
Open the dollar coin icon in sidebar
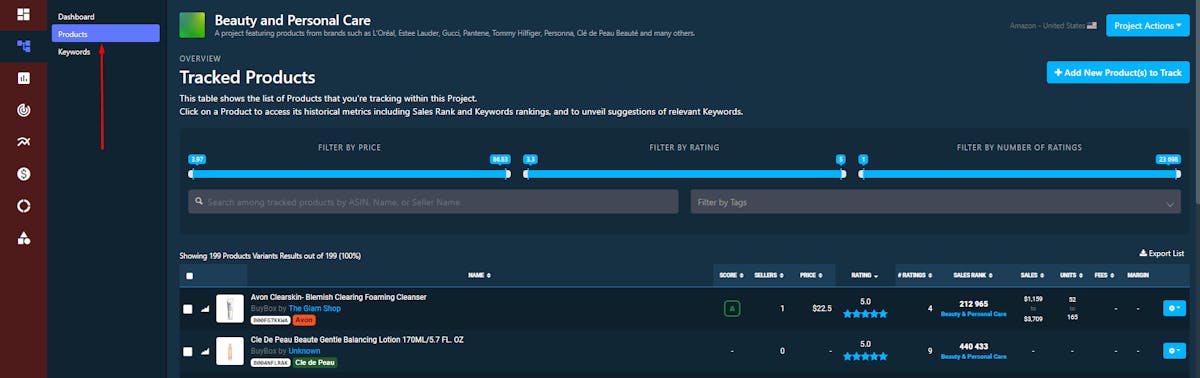(x=23, y=174)
